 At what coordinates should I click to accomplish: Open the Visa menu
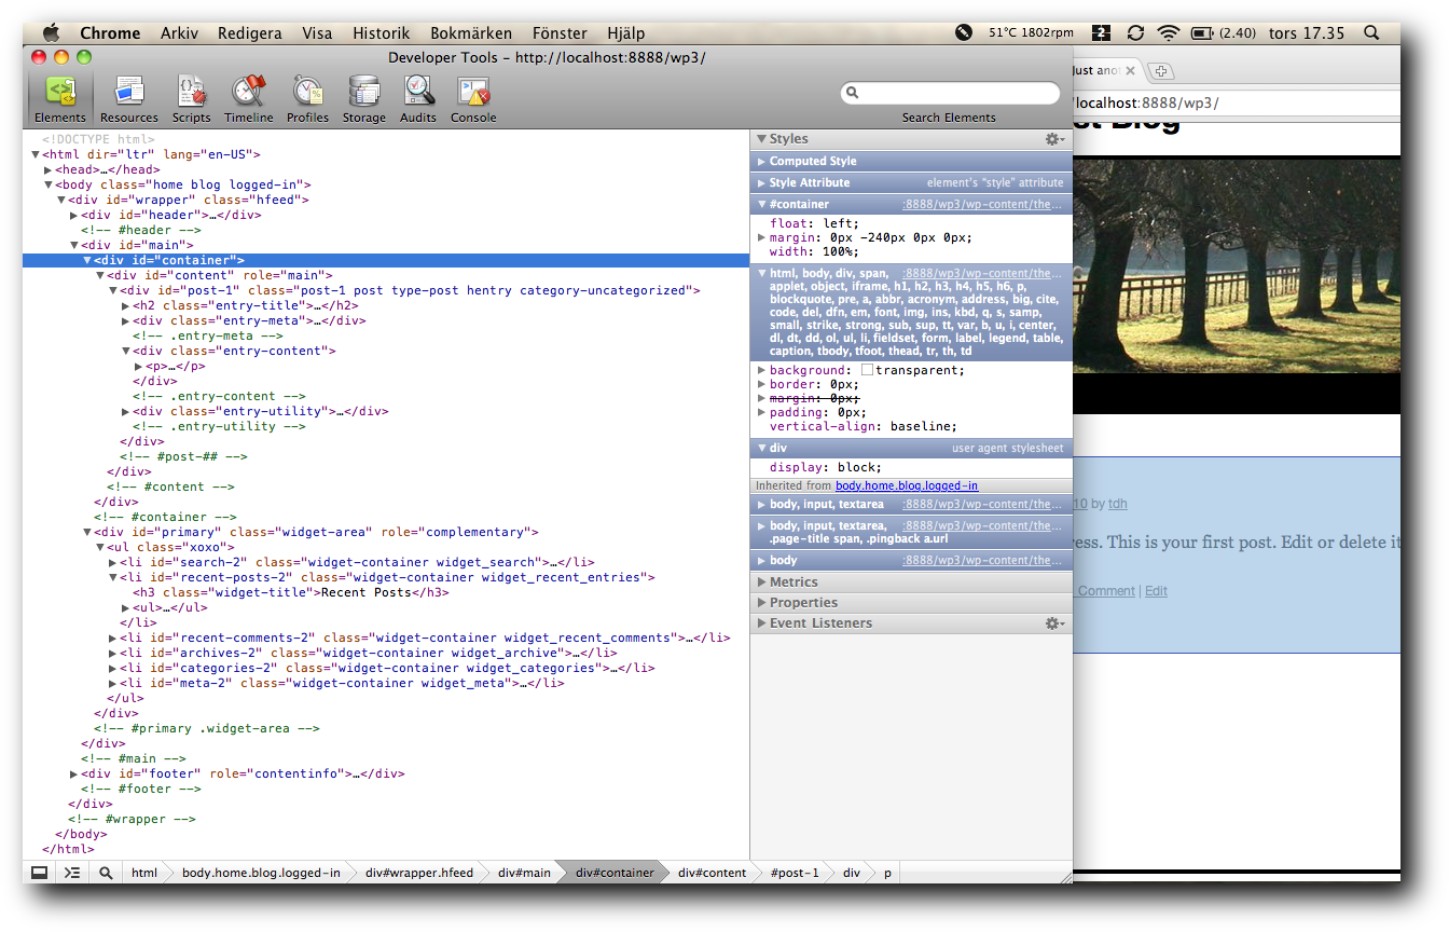click(x=317, y=33)
